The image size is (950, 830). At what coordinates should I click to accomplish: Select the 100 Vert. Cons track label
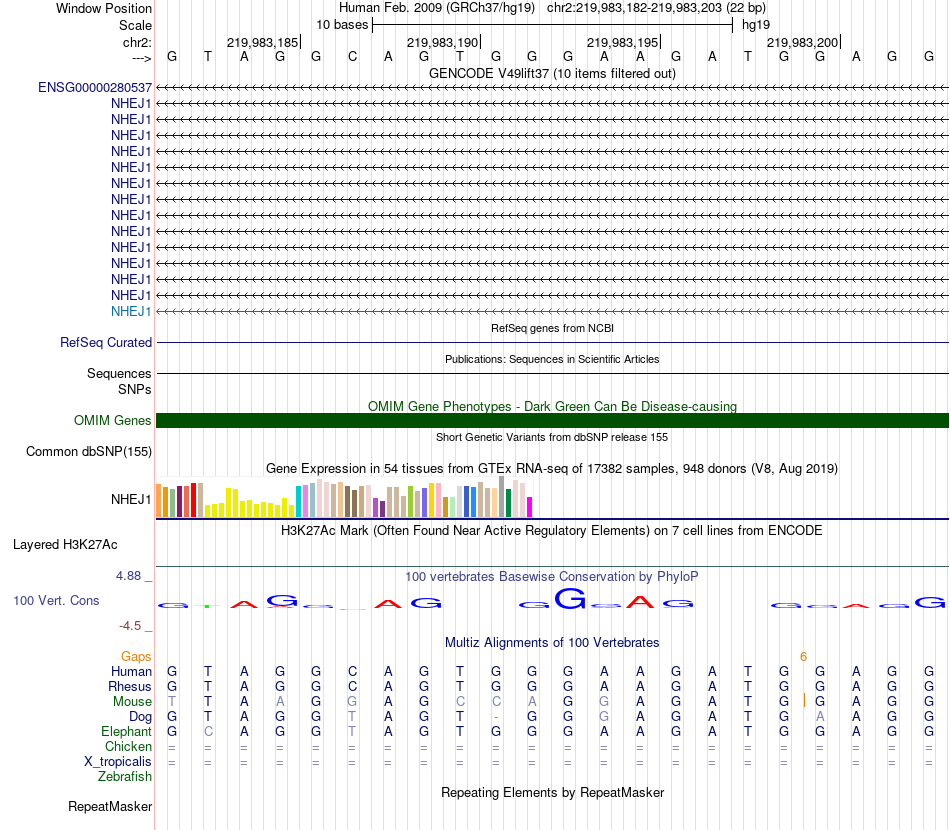click(56, 600)
